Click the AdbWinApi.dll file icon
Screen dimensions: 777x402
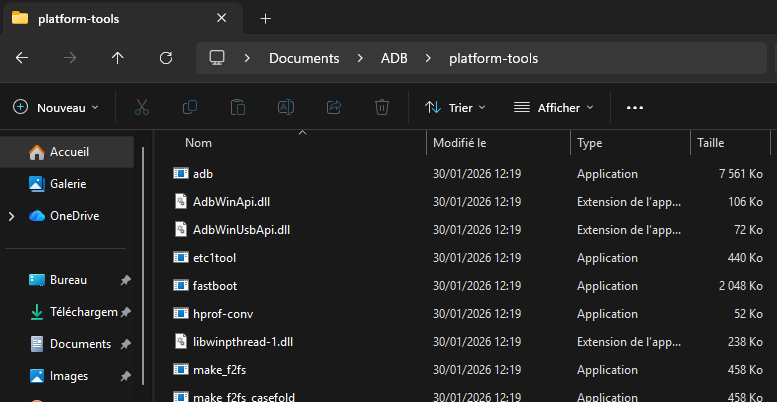click(181, 201)
